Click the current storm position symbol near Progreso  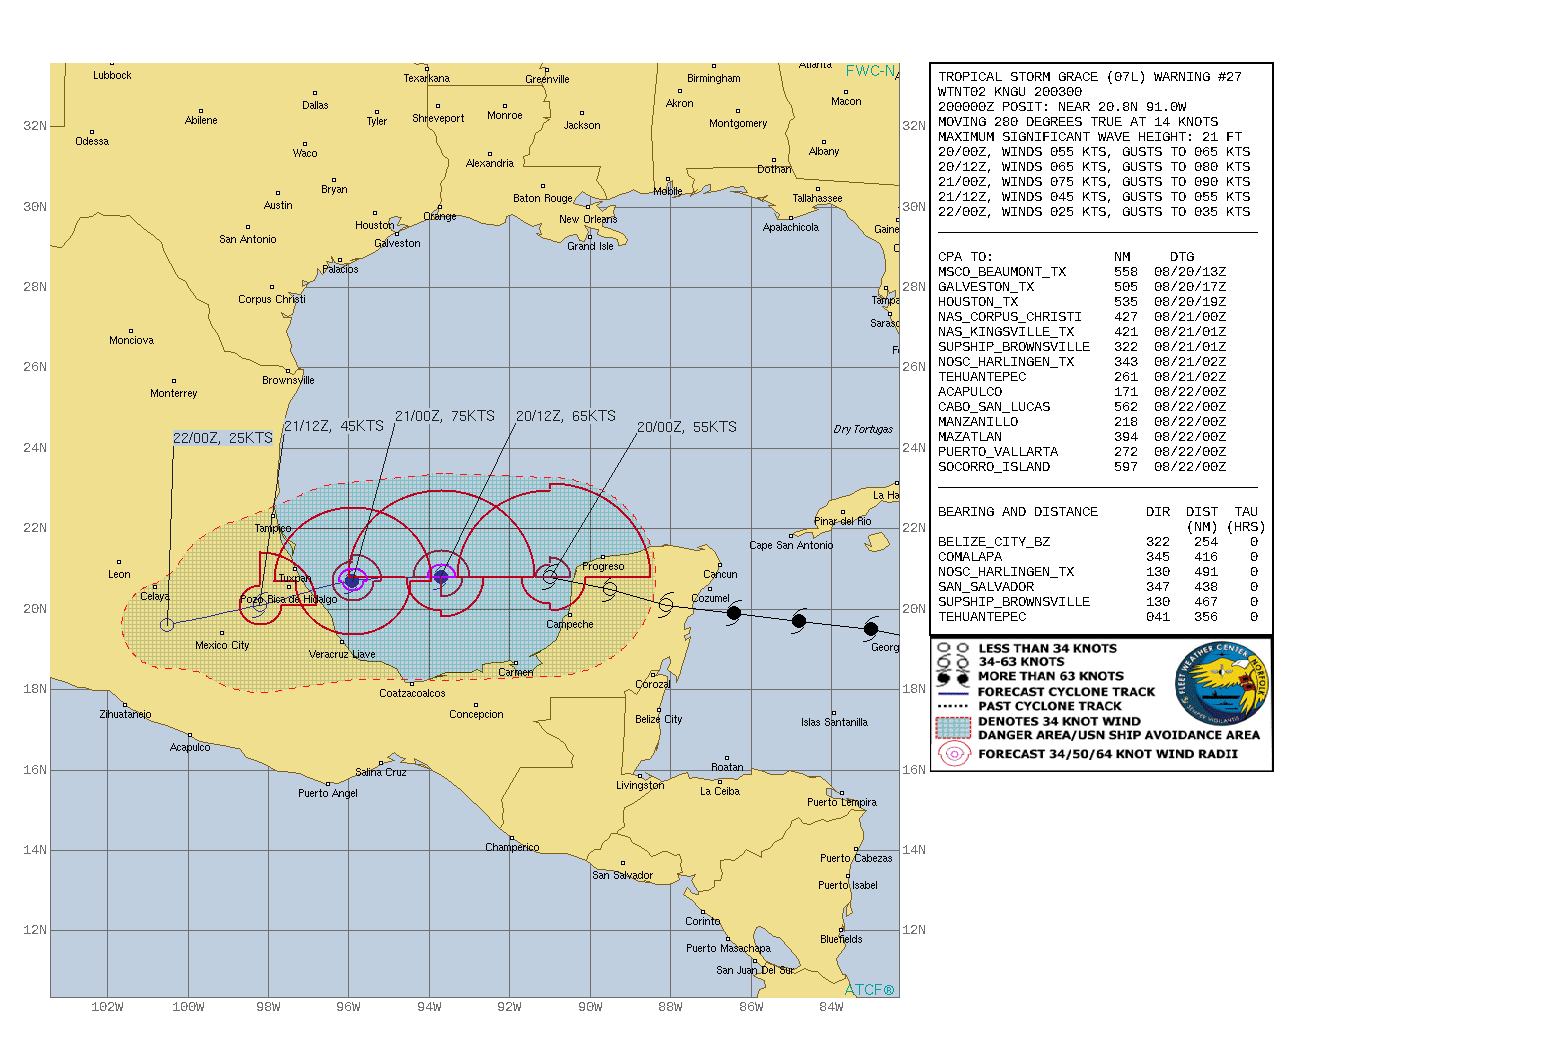[550, 577]
